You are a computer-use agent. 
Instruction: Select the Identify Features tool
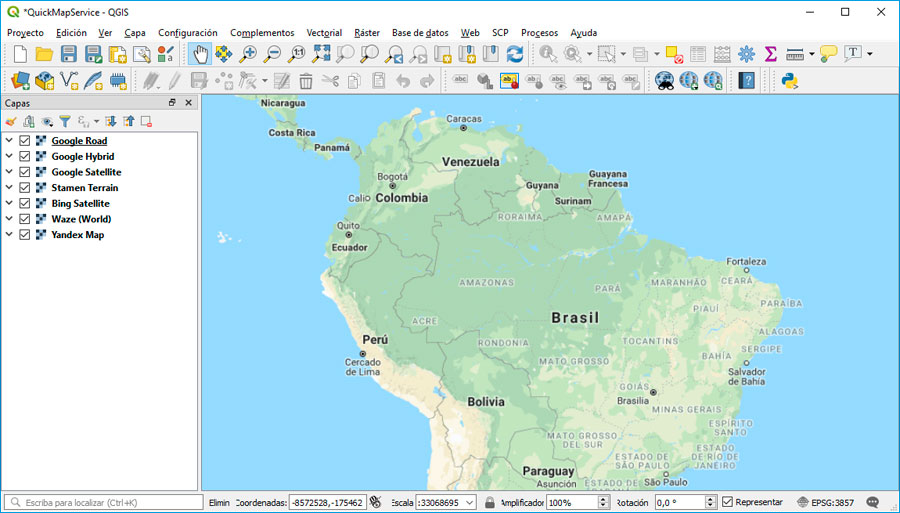click(548, 54)
